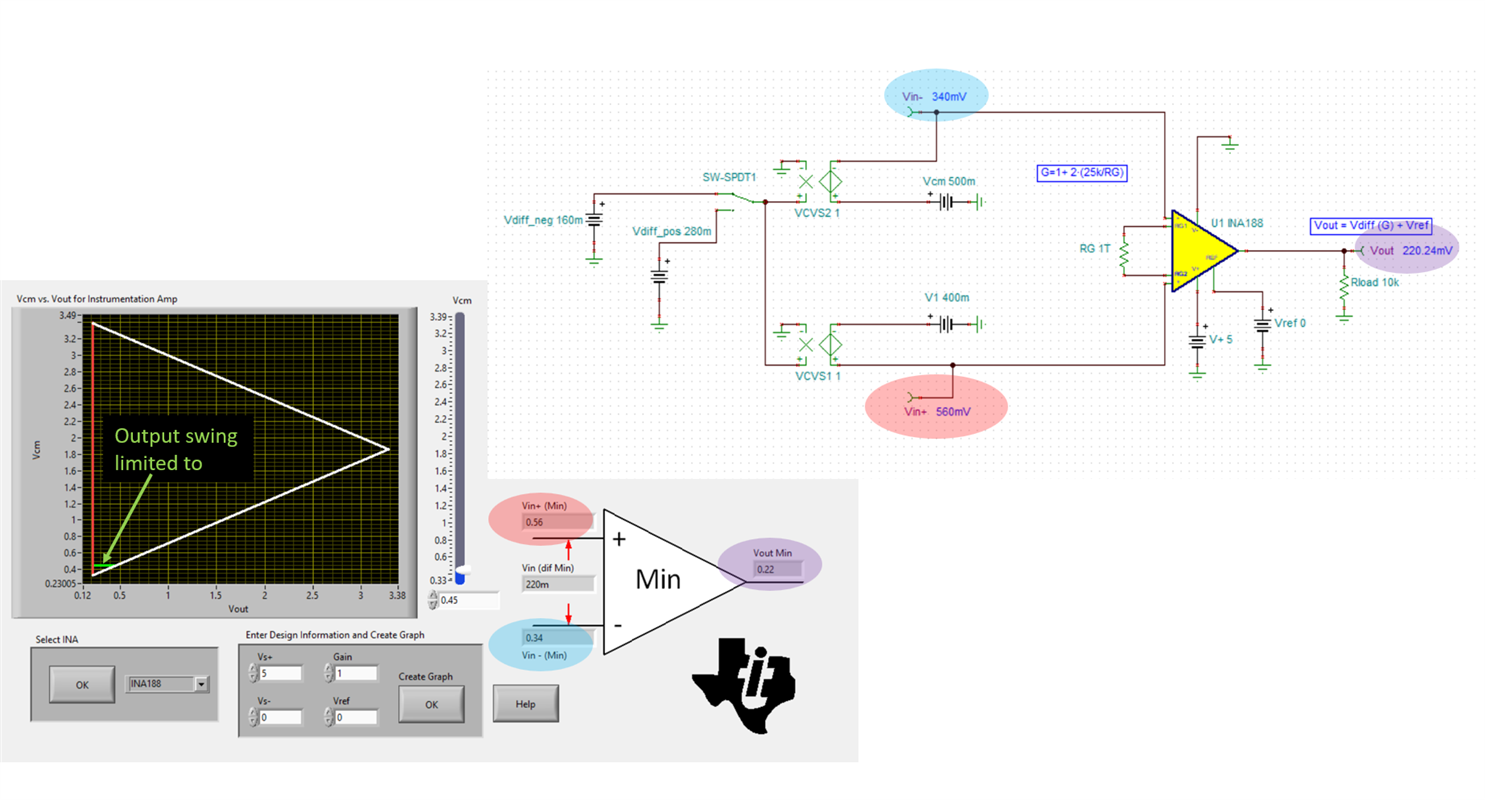Click the Vcm numeric field showing 0.45
Screen dimensions: 1485x800
(469, 600)
